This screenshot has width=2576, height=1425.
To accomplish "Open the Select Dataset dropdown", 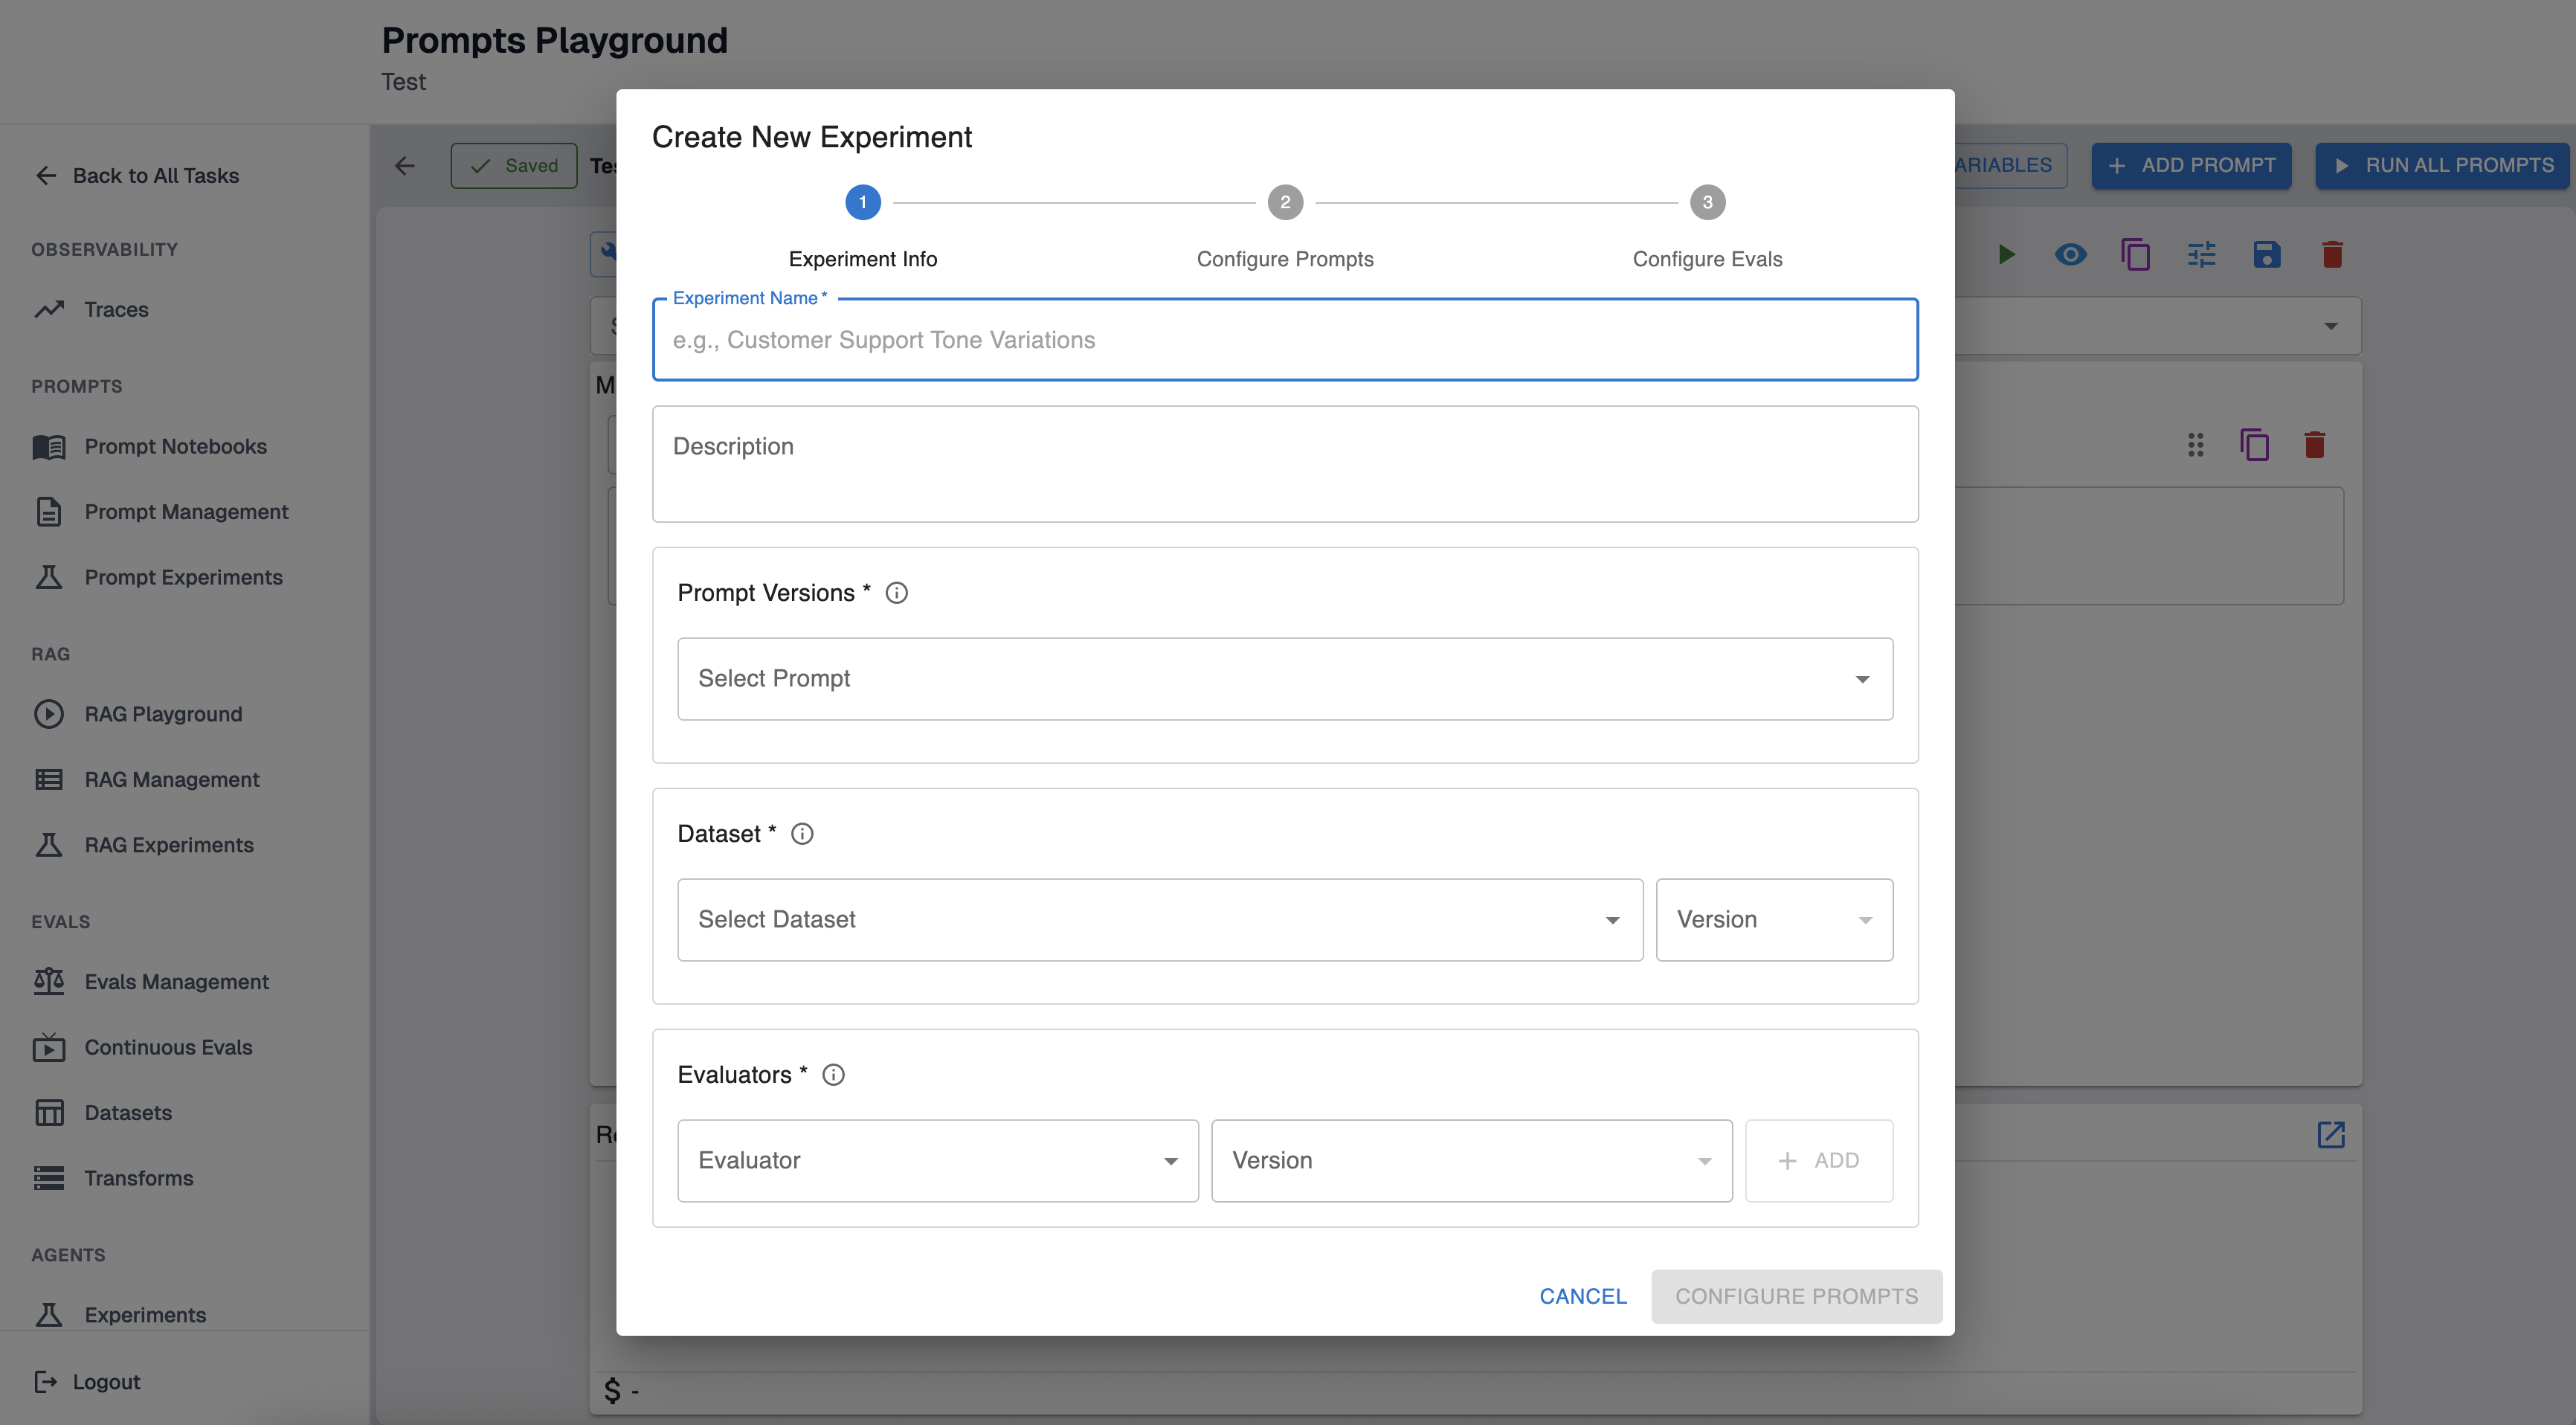I will [x=1159, y=920].
